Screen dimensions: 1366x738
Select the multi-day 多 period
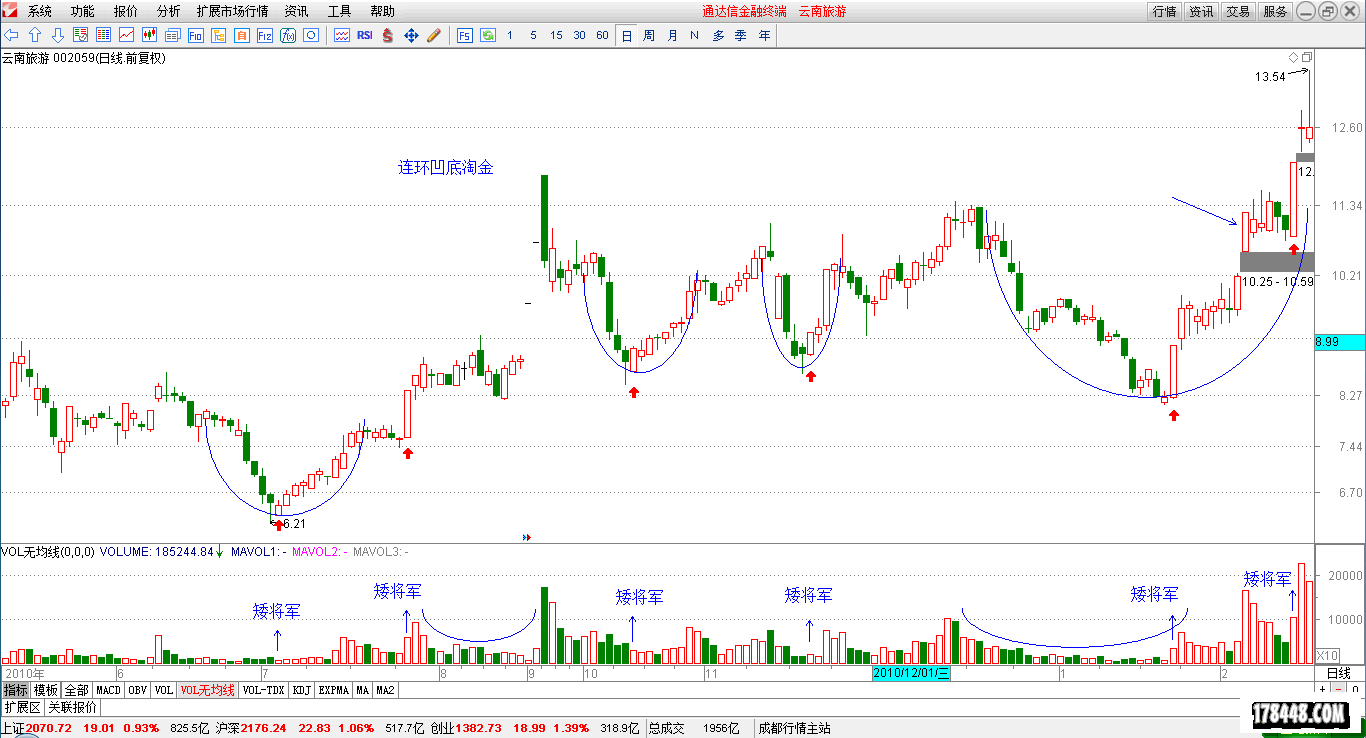(718, 35)
